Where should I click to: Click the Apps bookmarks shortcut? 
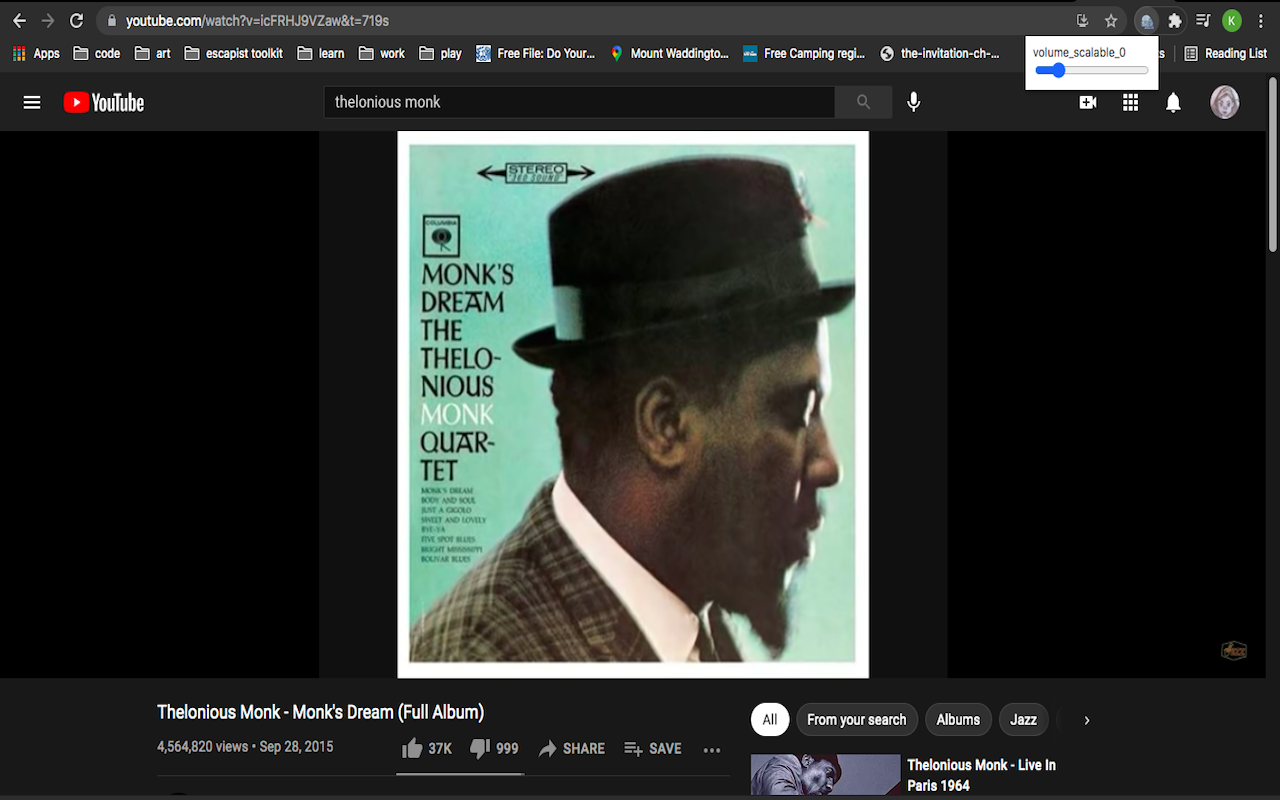(36, 53)
